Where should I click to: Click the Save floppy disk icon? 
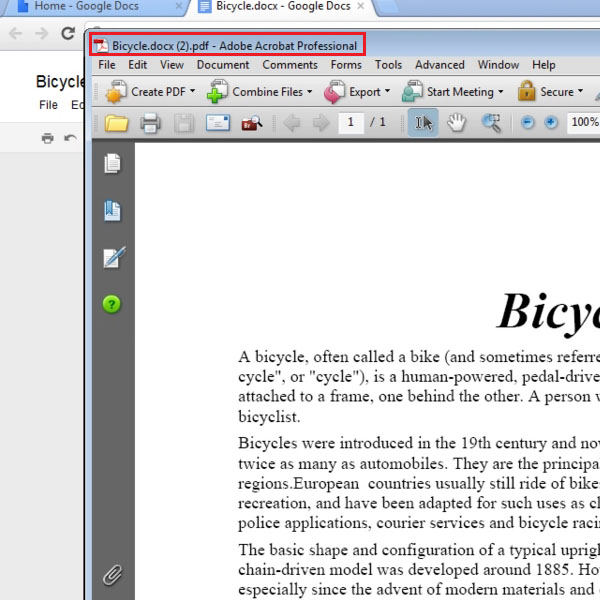click(184, 123)
